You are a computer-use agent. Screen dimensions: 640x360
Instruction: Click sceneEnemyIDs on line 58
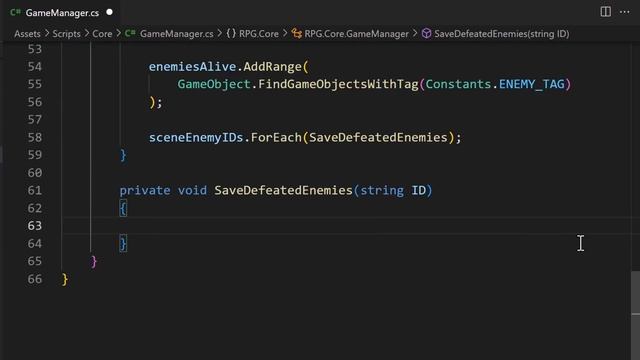click(196, 138)
